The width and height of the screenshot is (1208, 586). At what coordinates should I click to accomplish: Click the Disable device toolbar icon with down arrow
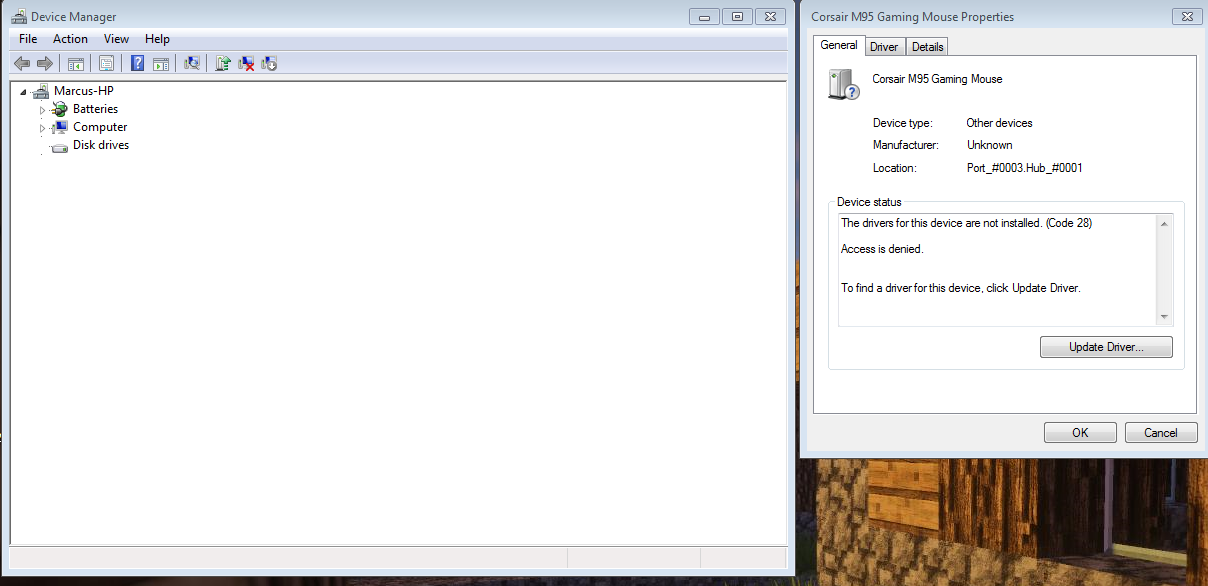(269, 63)
